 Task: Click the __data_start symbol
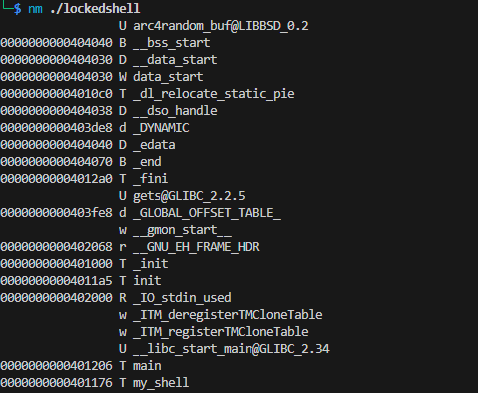click(x=175, y=60)
